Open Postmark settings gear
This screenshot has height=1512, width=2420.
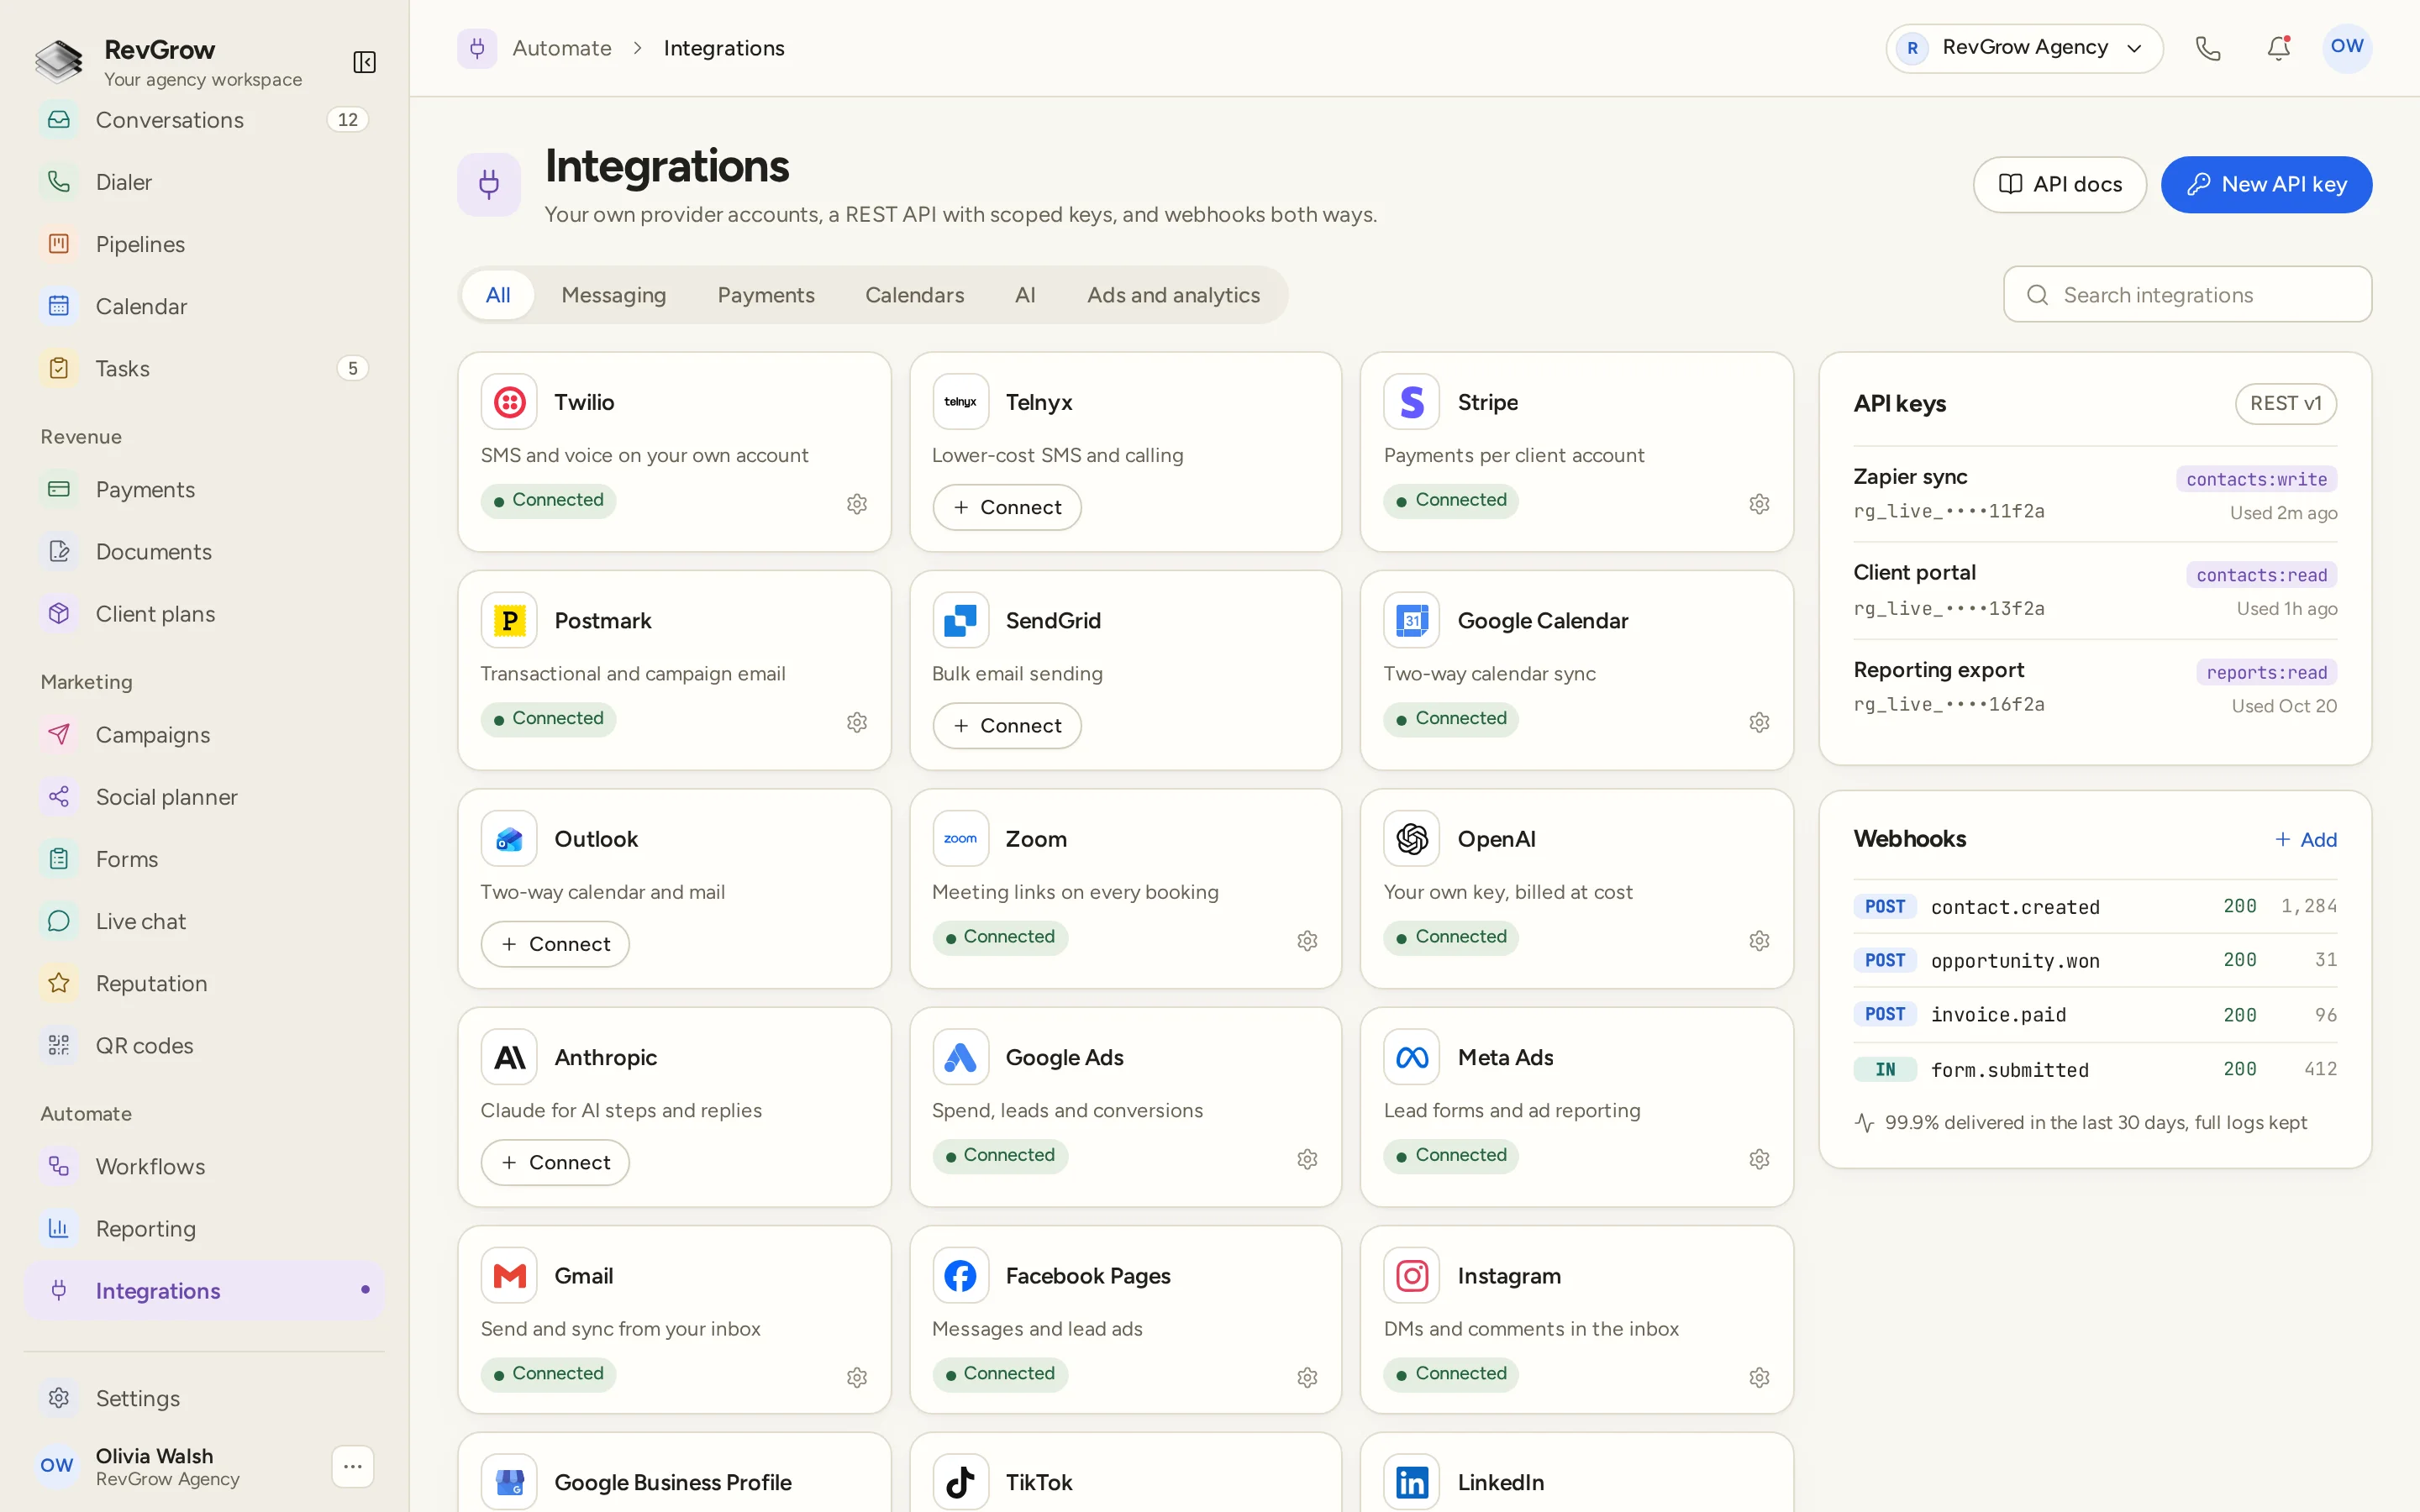[x=857, y=722]
